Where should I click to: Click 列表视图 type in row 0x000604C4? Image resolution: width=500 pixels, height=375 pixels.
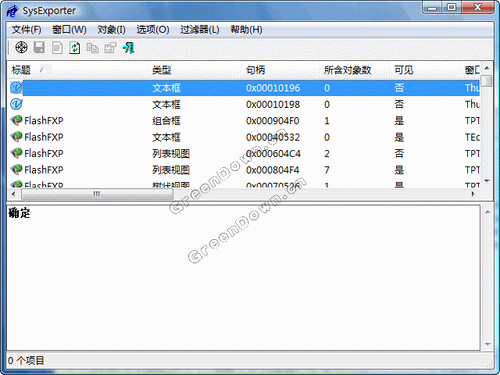171,153
